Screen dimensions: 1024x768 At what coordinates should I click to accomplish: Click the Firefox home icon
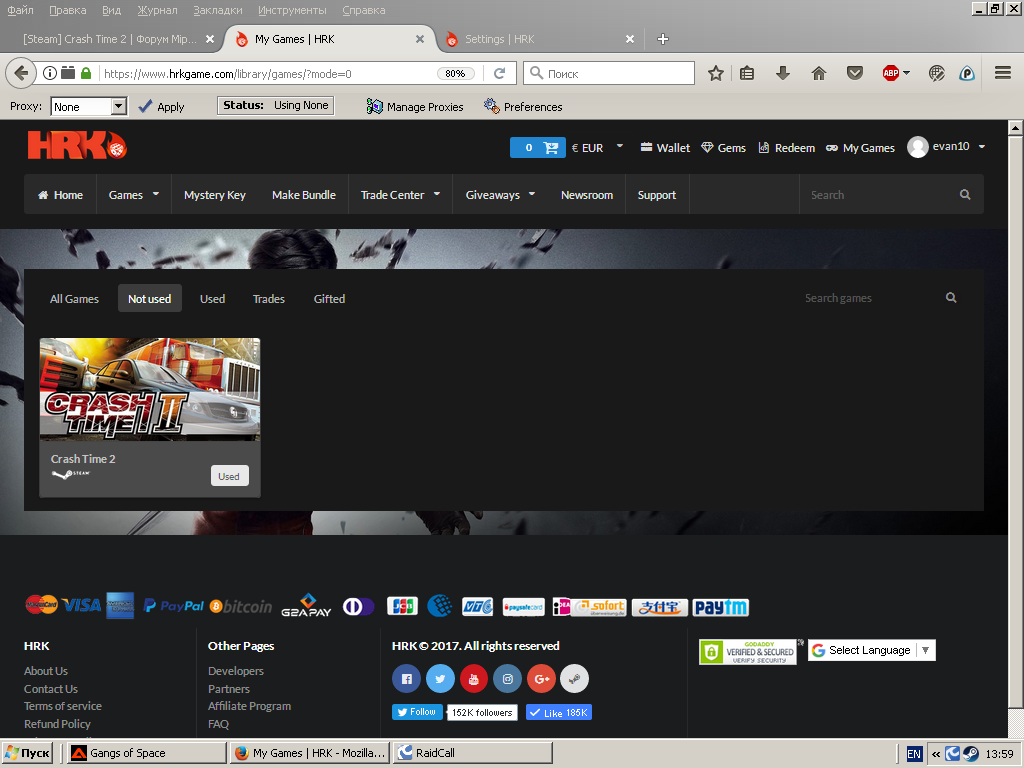coord(818,73)
